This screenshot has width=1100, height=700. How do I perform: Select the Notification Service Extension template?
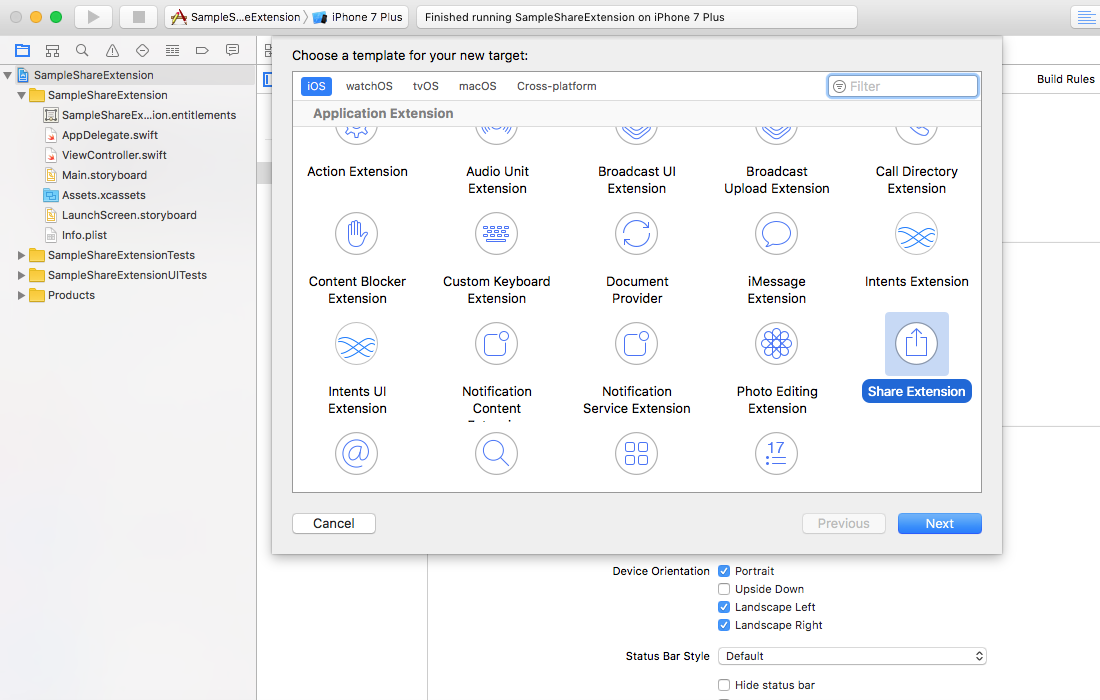click(x=636, y=344)
